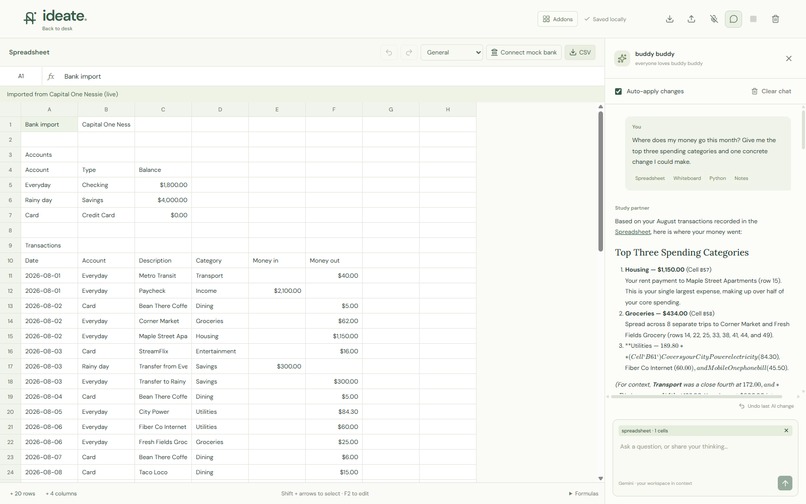Viewport: 806px width, 504px height.
Task: Toggle the muted microphone icon
Action: (x=713, y=19)
